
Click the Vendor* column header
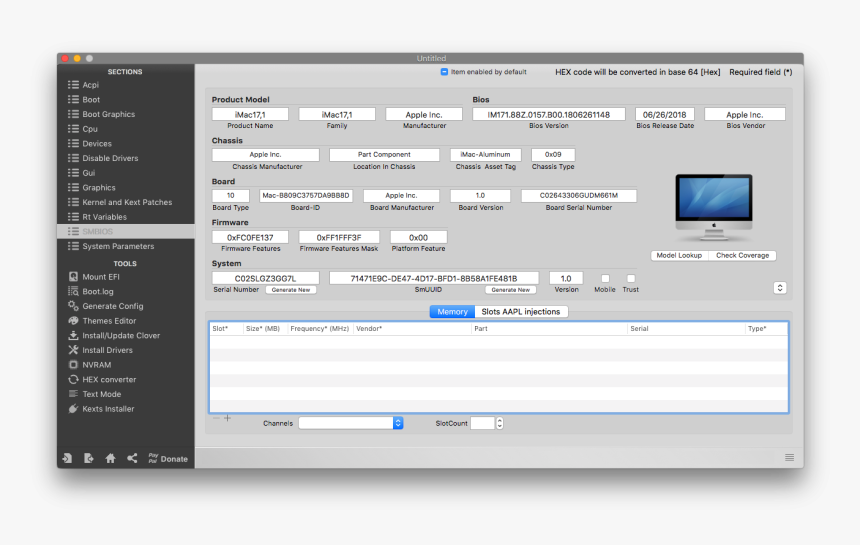click(412, 328)
